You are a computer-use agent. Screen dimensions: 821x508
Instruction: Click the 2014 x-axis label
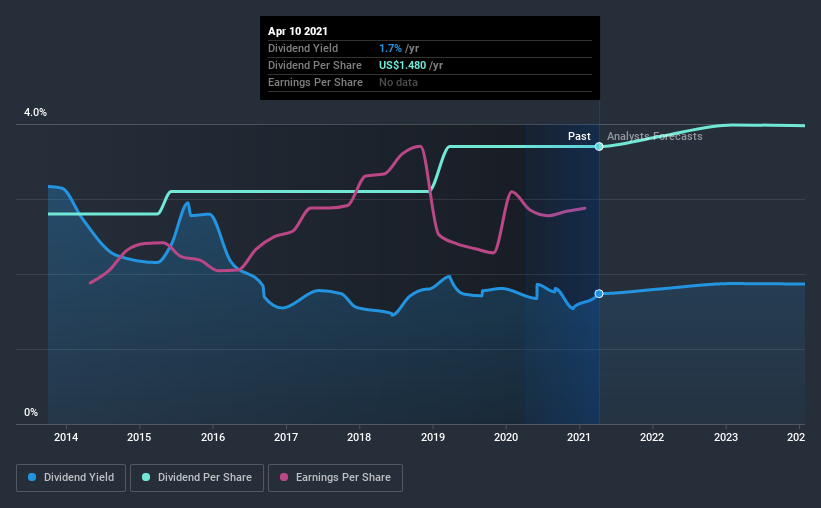(x=66, y=437)
